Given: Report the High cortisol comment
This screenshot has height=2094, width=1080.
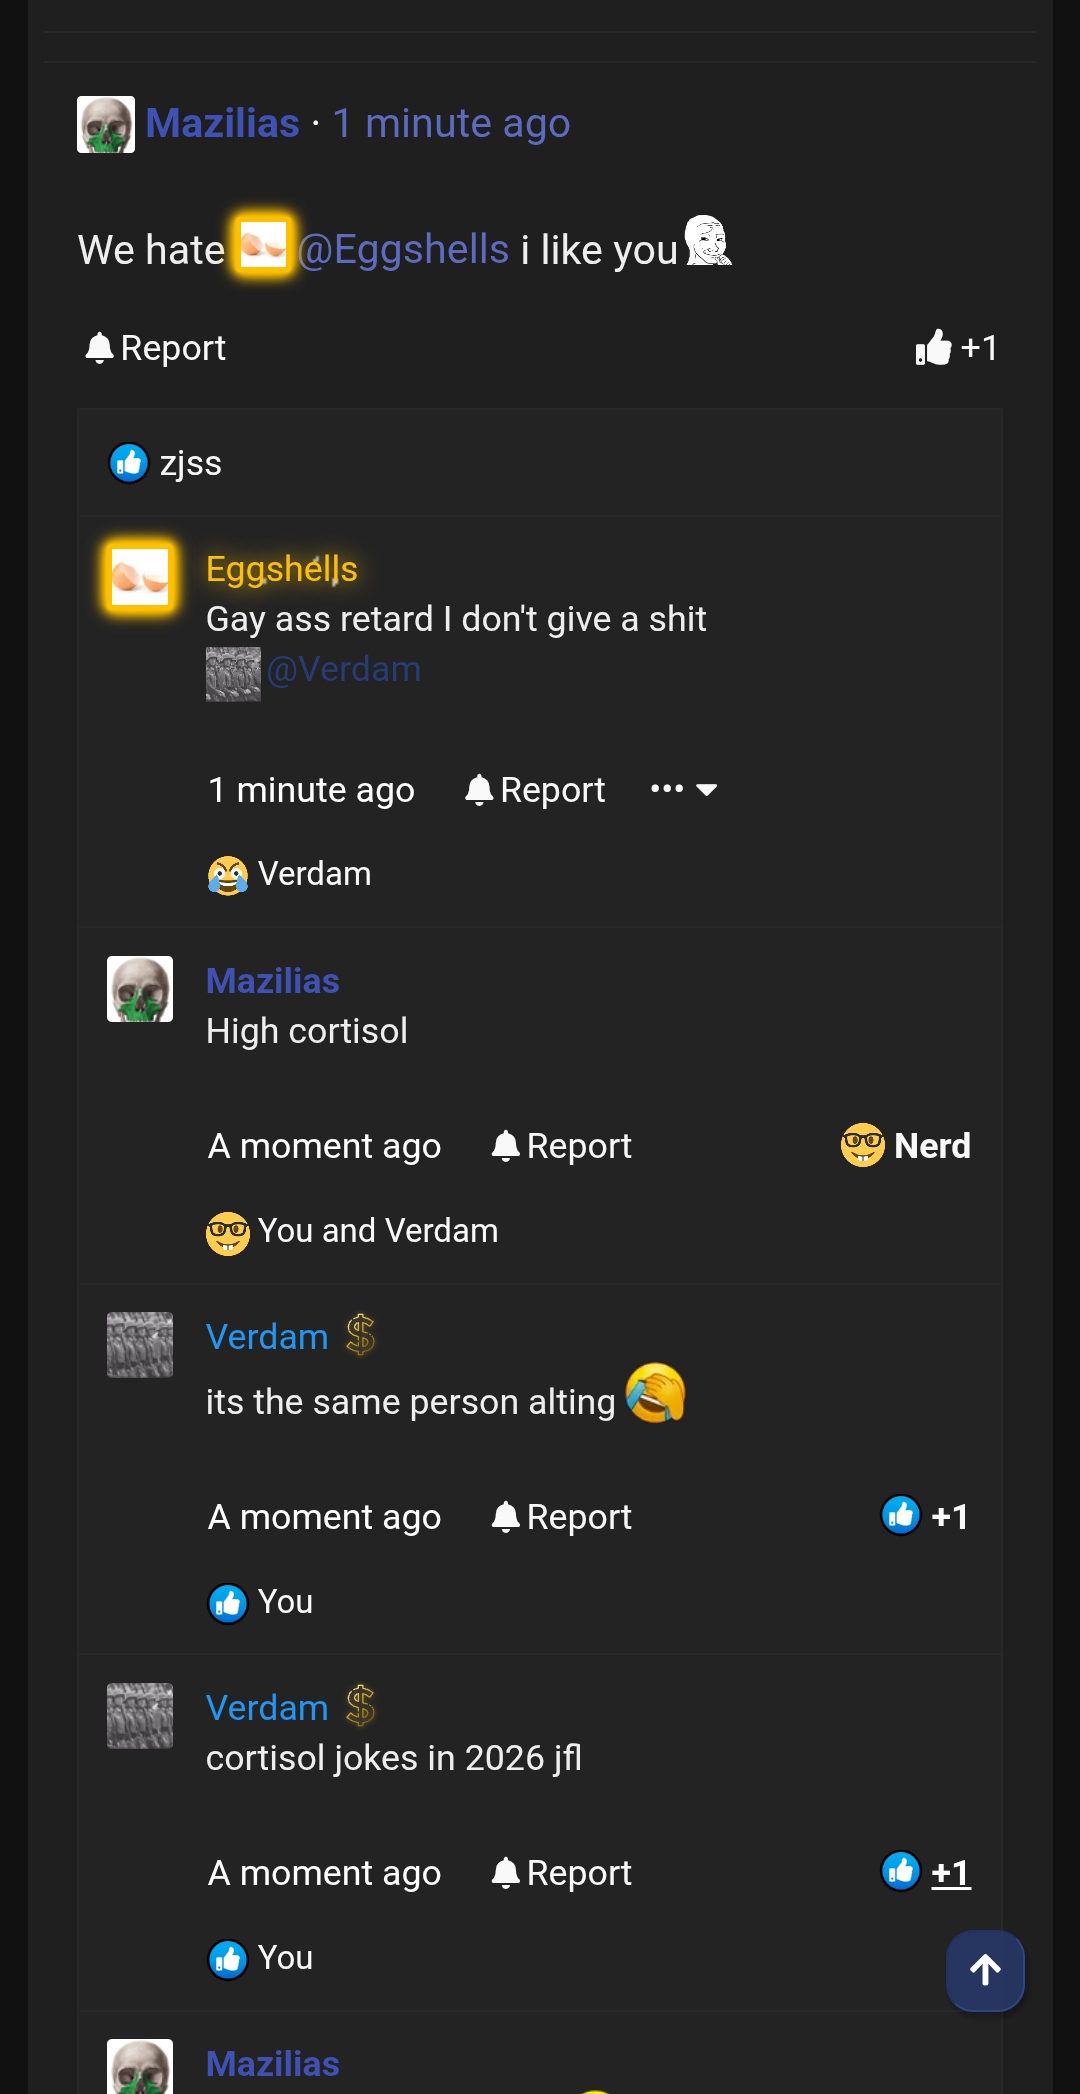Looking at the screenshot, I should point(560,1146).
